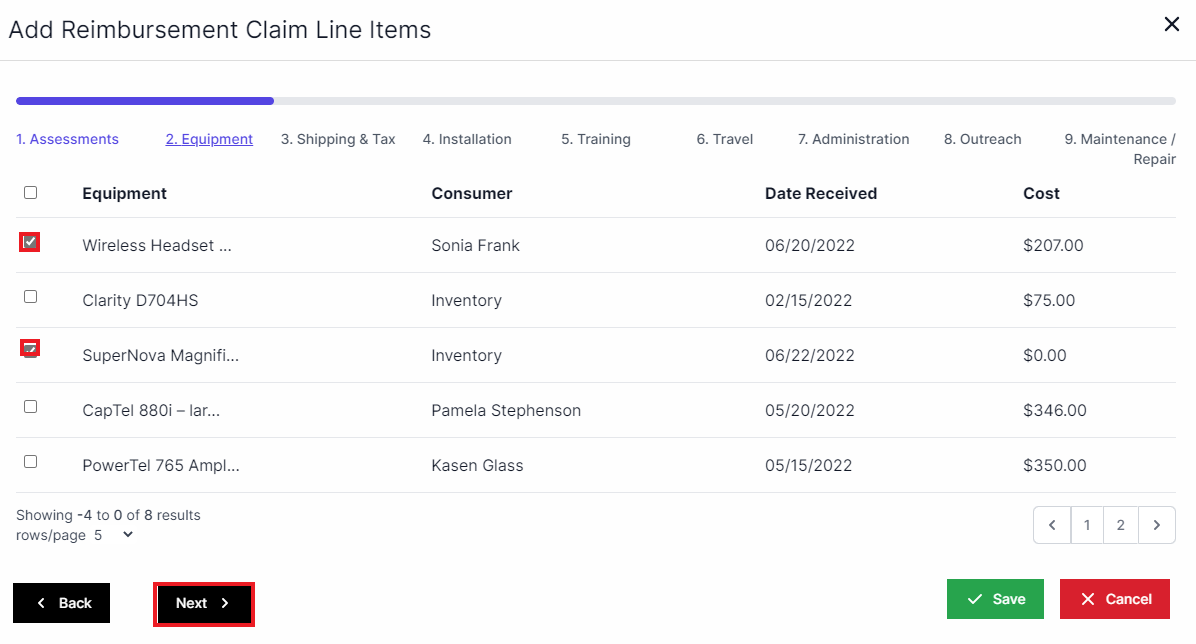Click the next page arrow in pagination

click(1157, 524)
